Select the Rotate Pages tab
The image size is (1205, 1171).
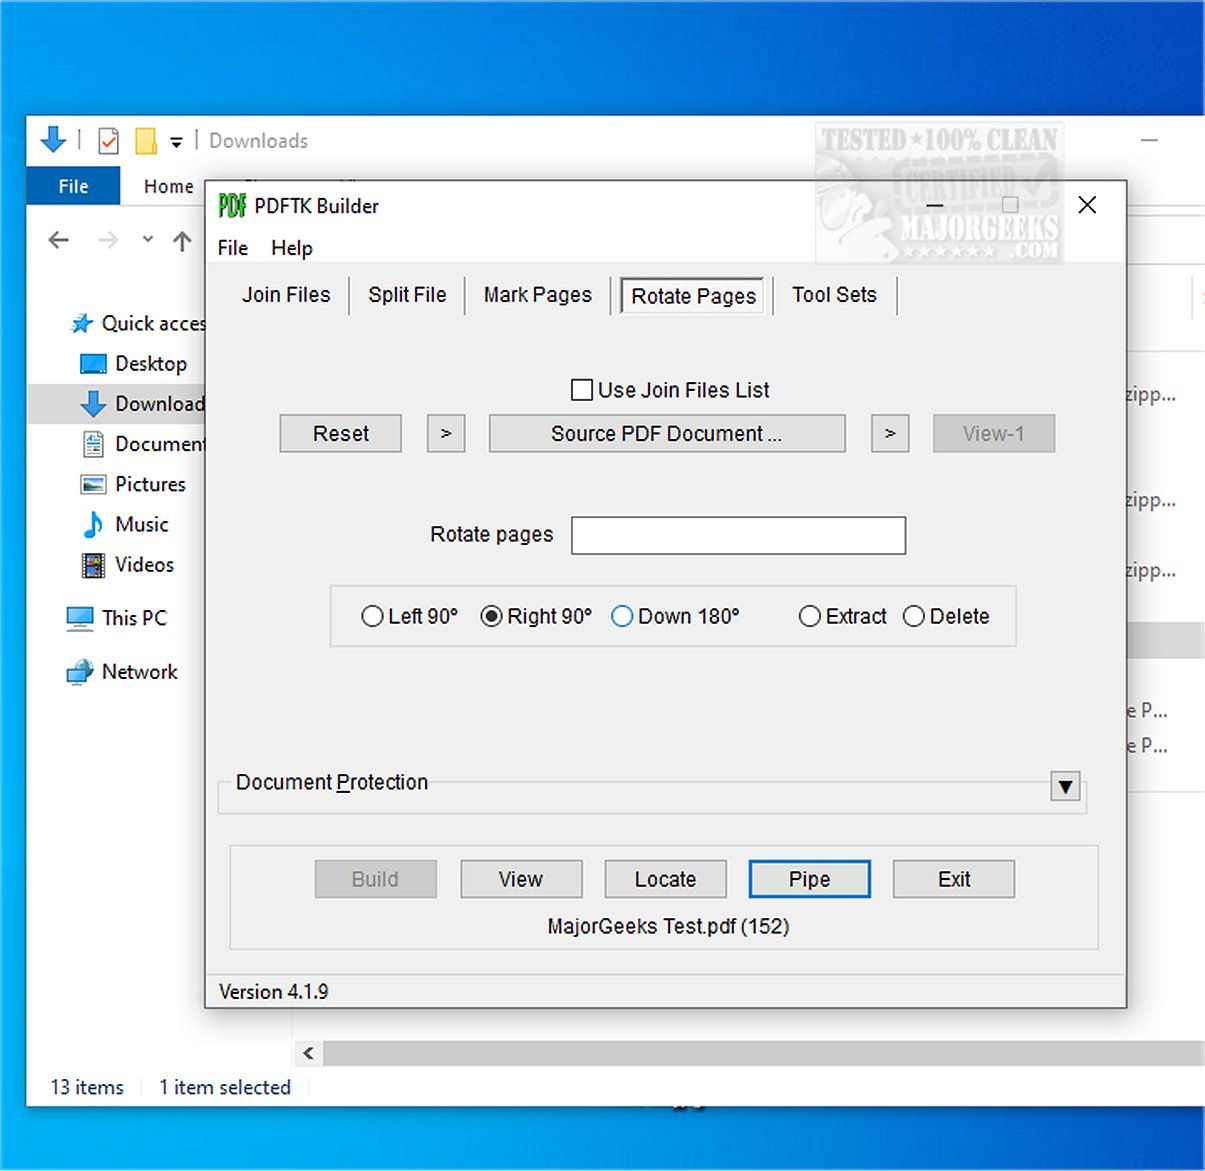(x=693, y=296)
